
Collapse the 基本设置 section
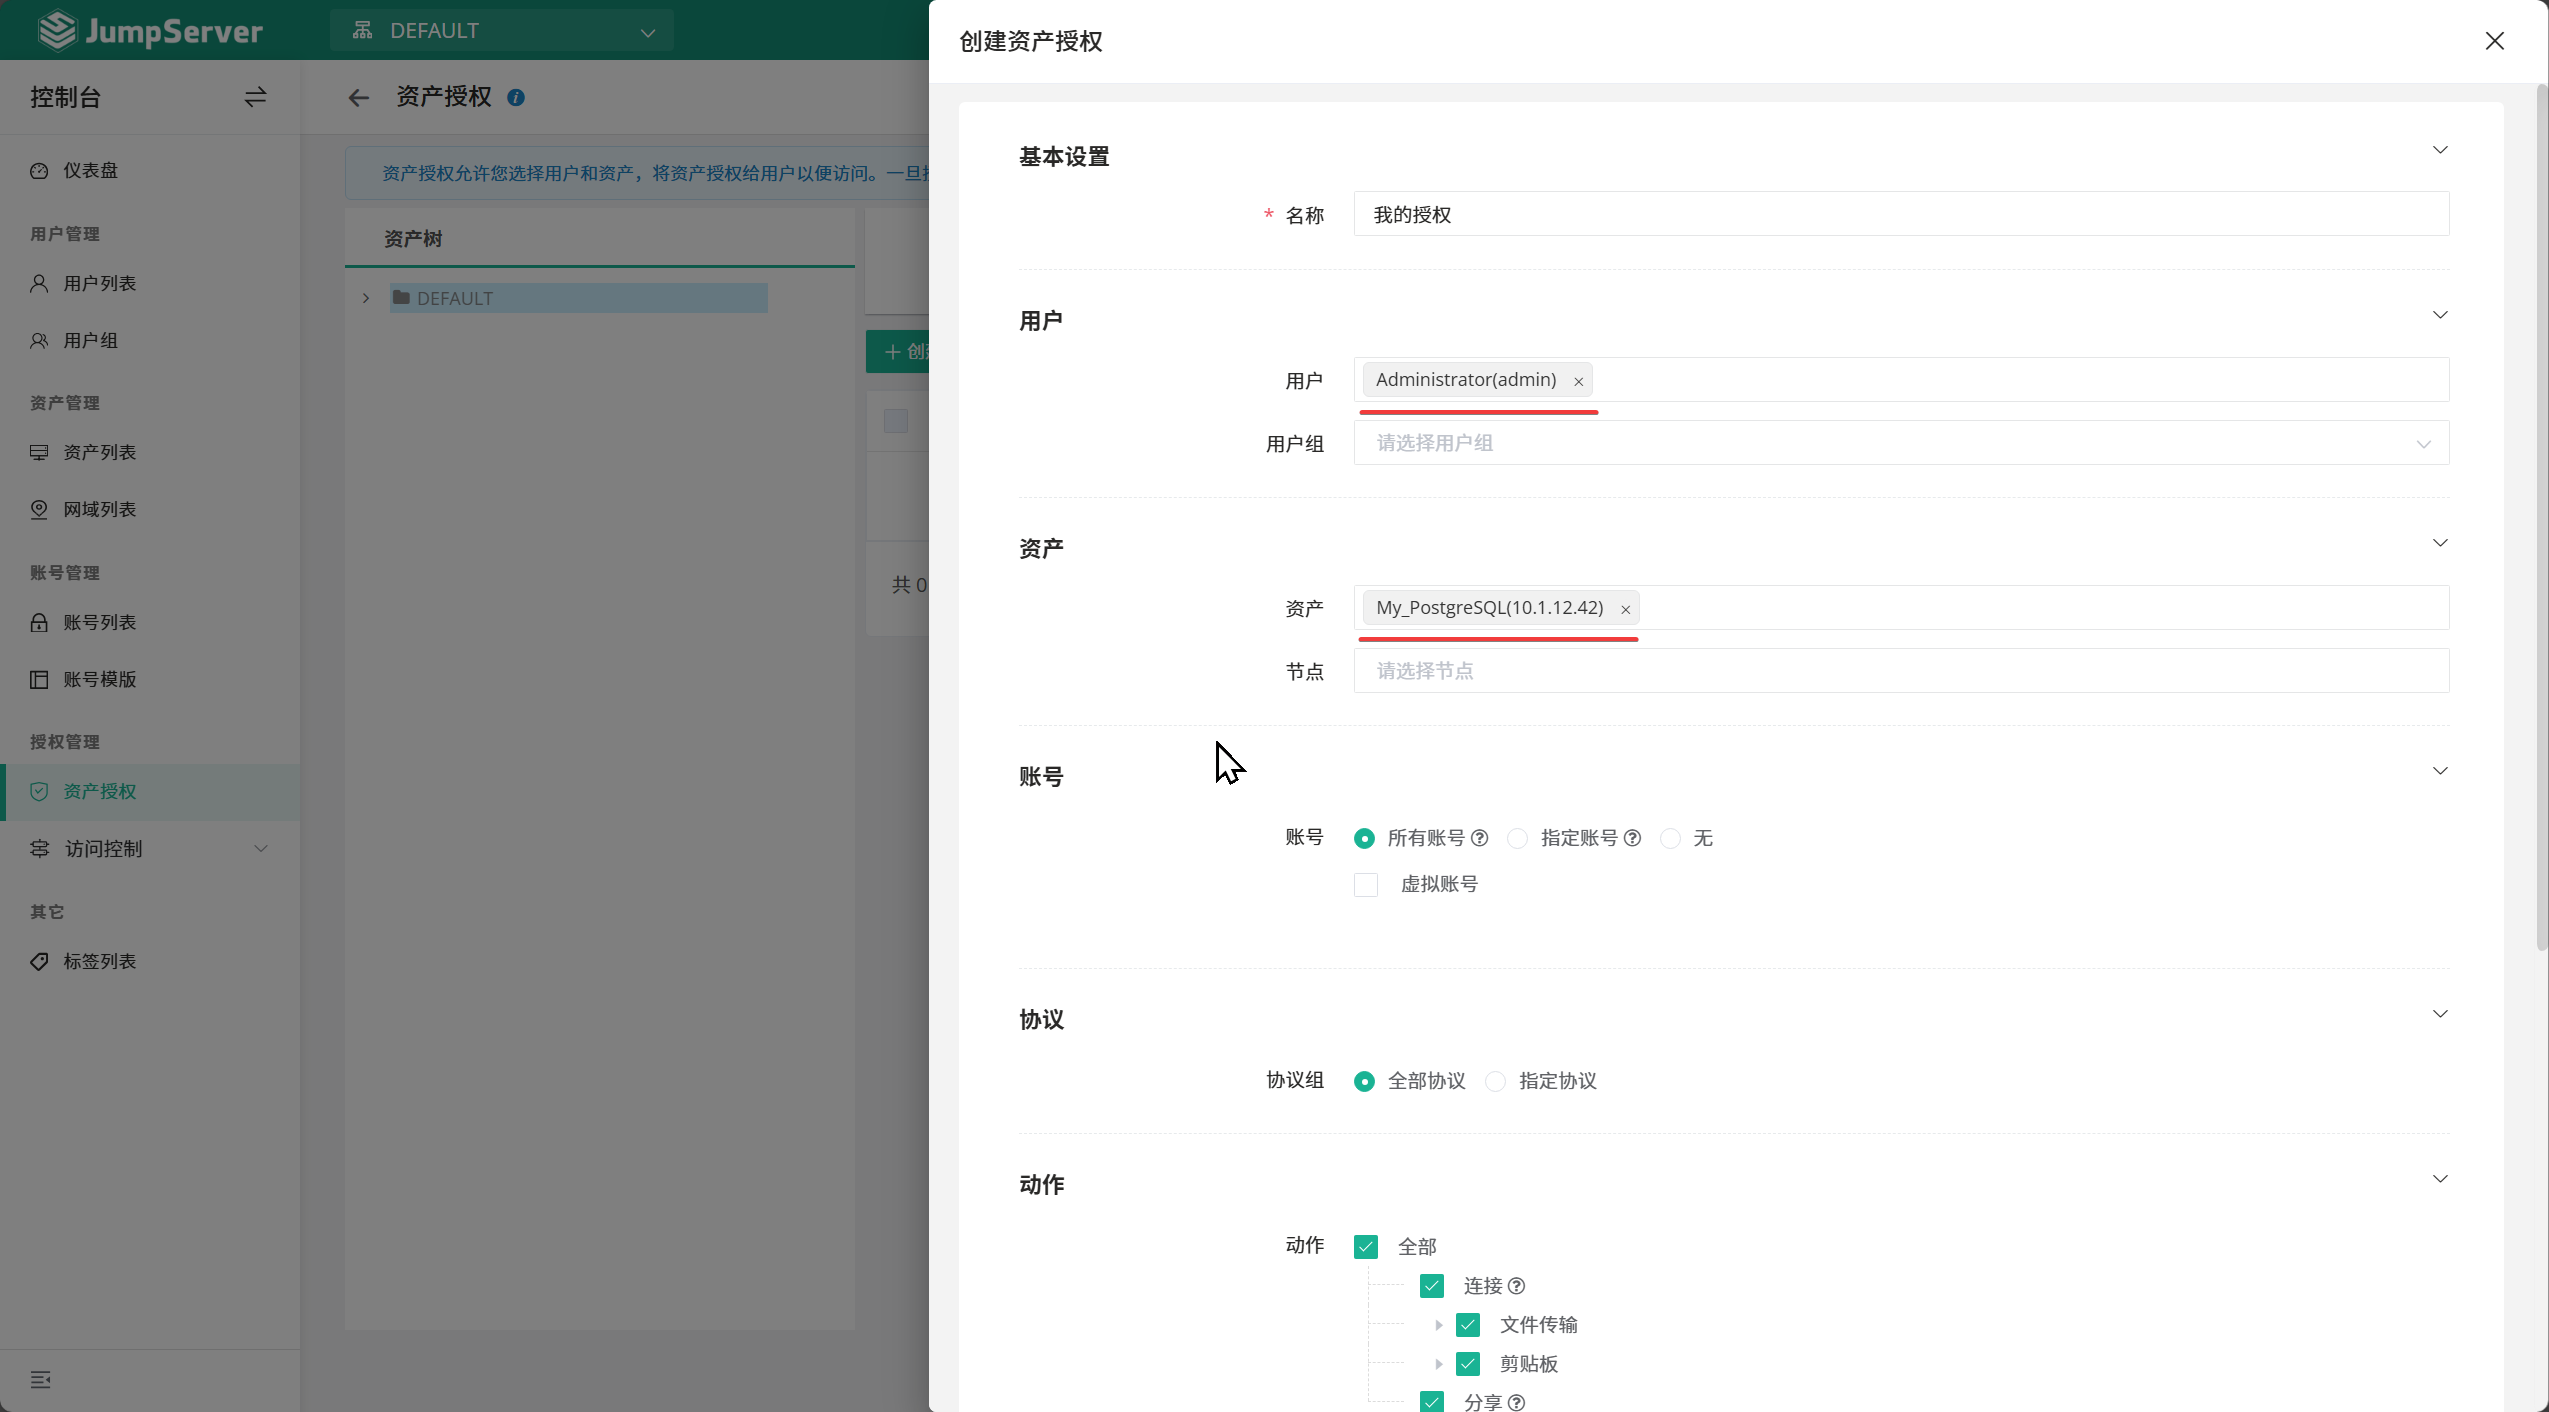pyautogui.click(x=2440, y=150)
